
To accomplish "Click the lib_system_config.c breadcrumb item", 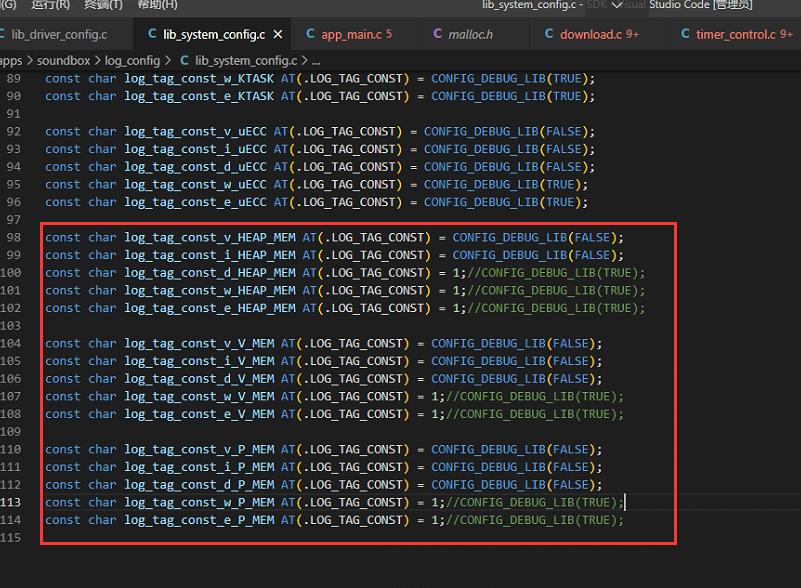I will tap(239, 60).
